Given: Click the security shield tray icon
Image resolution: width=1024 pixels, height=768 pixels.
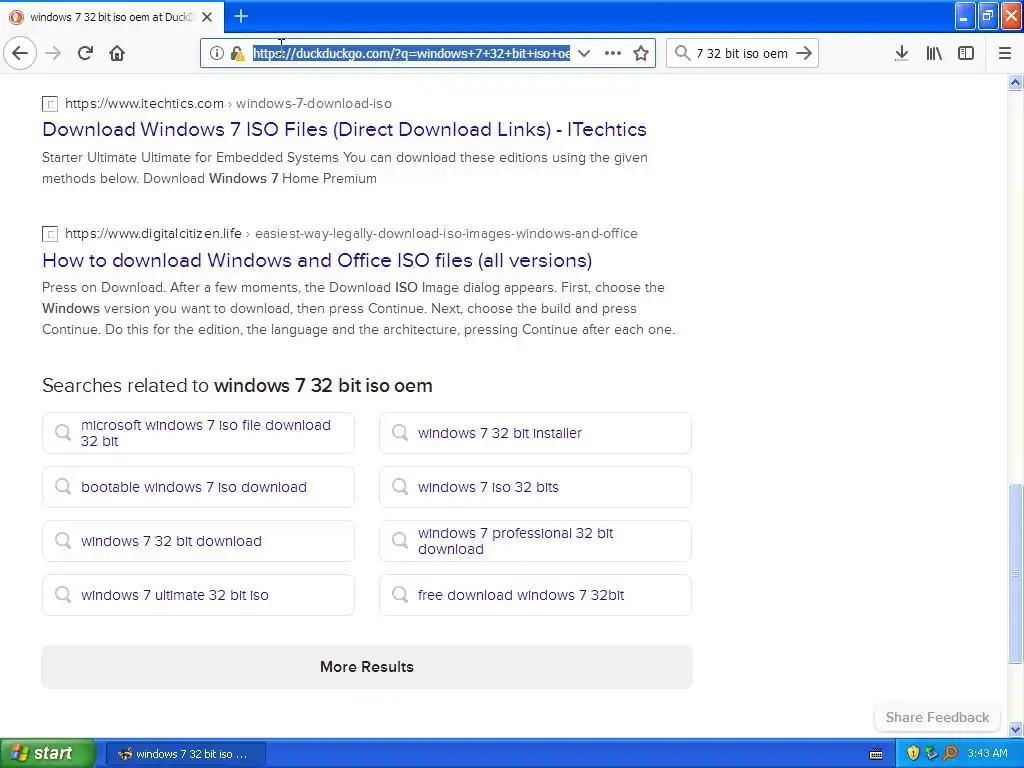Looking at the screenshot, I should 913,754.
